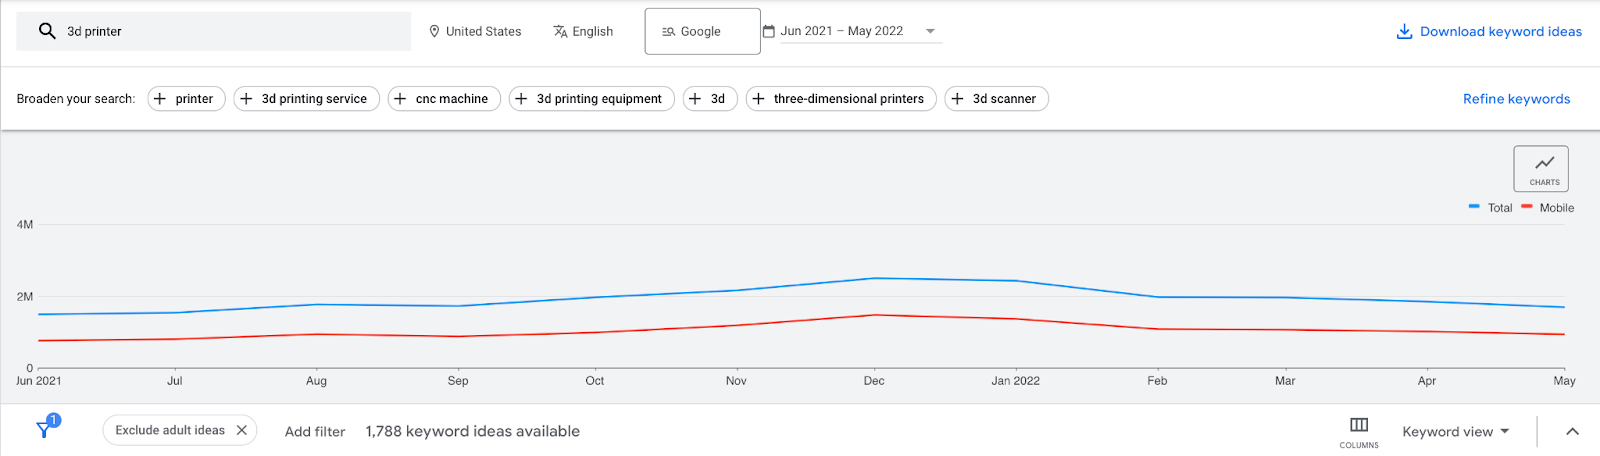
Task: Open the date range dropdown arrow
Action: coord(930,31)
